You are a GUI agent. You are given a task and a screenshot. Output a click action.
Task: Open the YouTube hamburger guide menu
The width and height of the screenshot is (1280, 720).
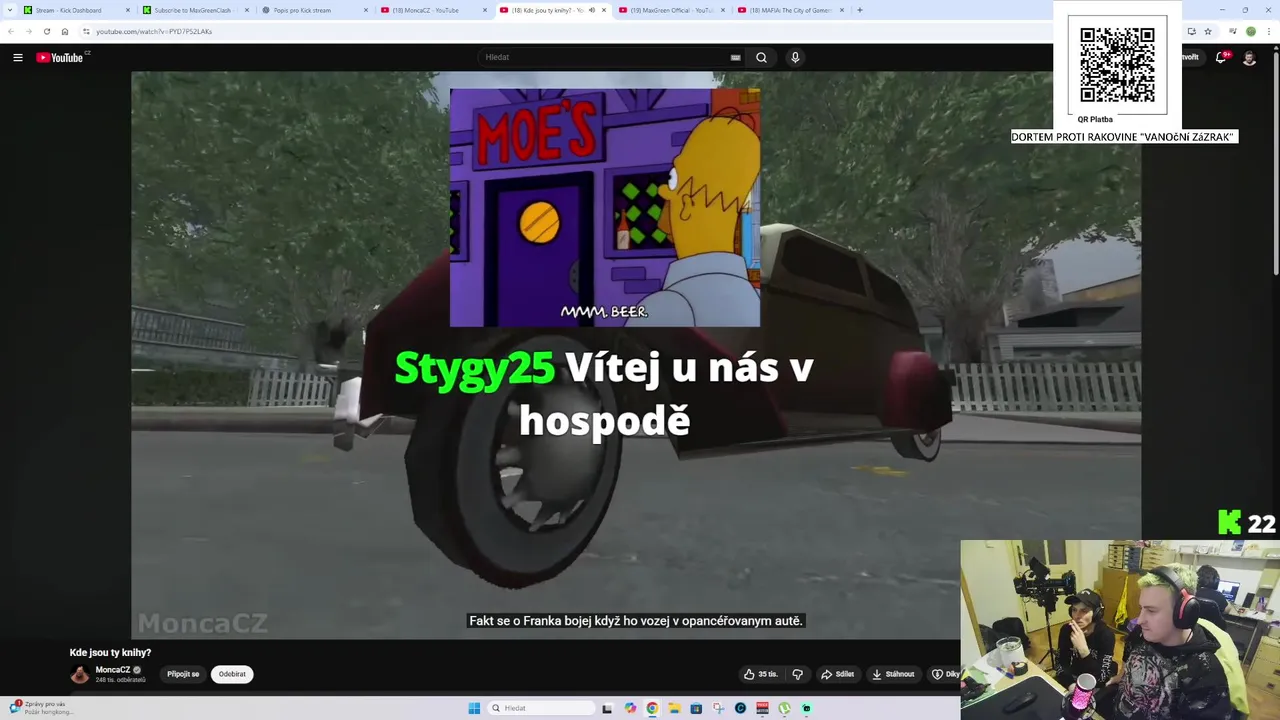click(18, 58)
